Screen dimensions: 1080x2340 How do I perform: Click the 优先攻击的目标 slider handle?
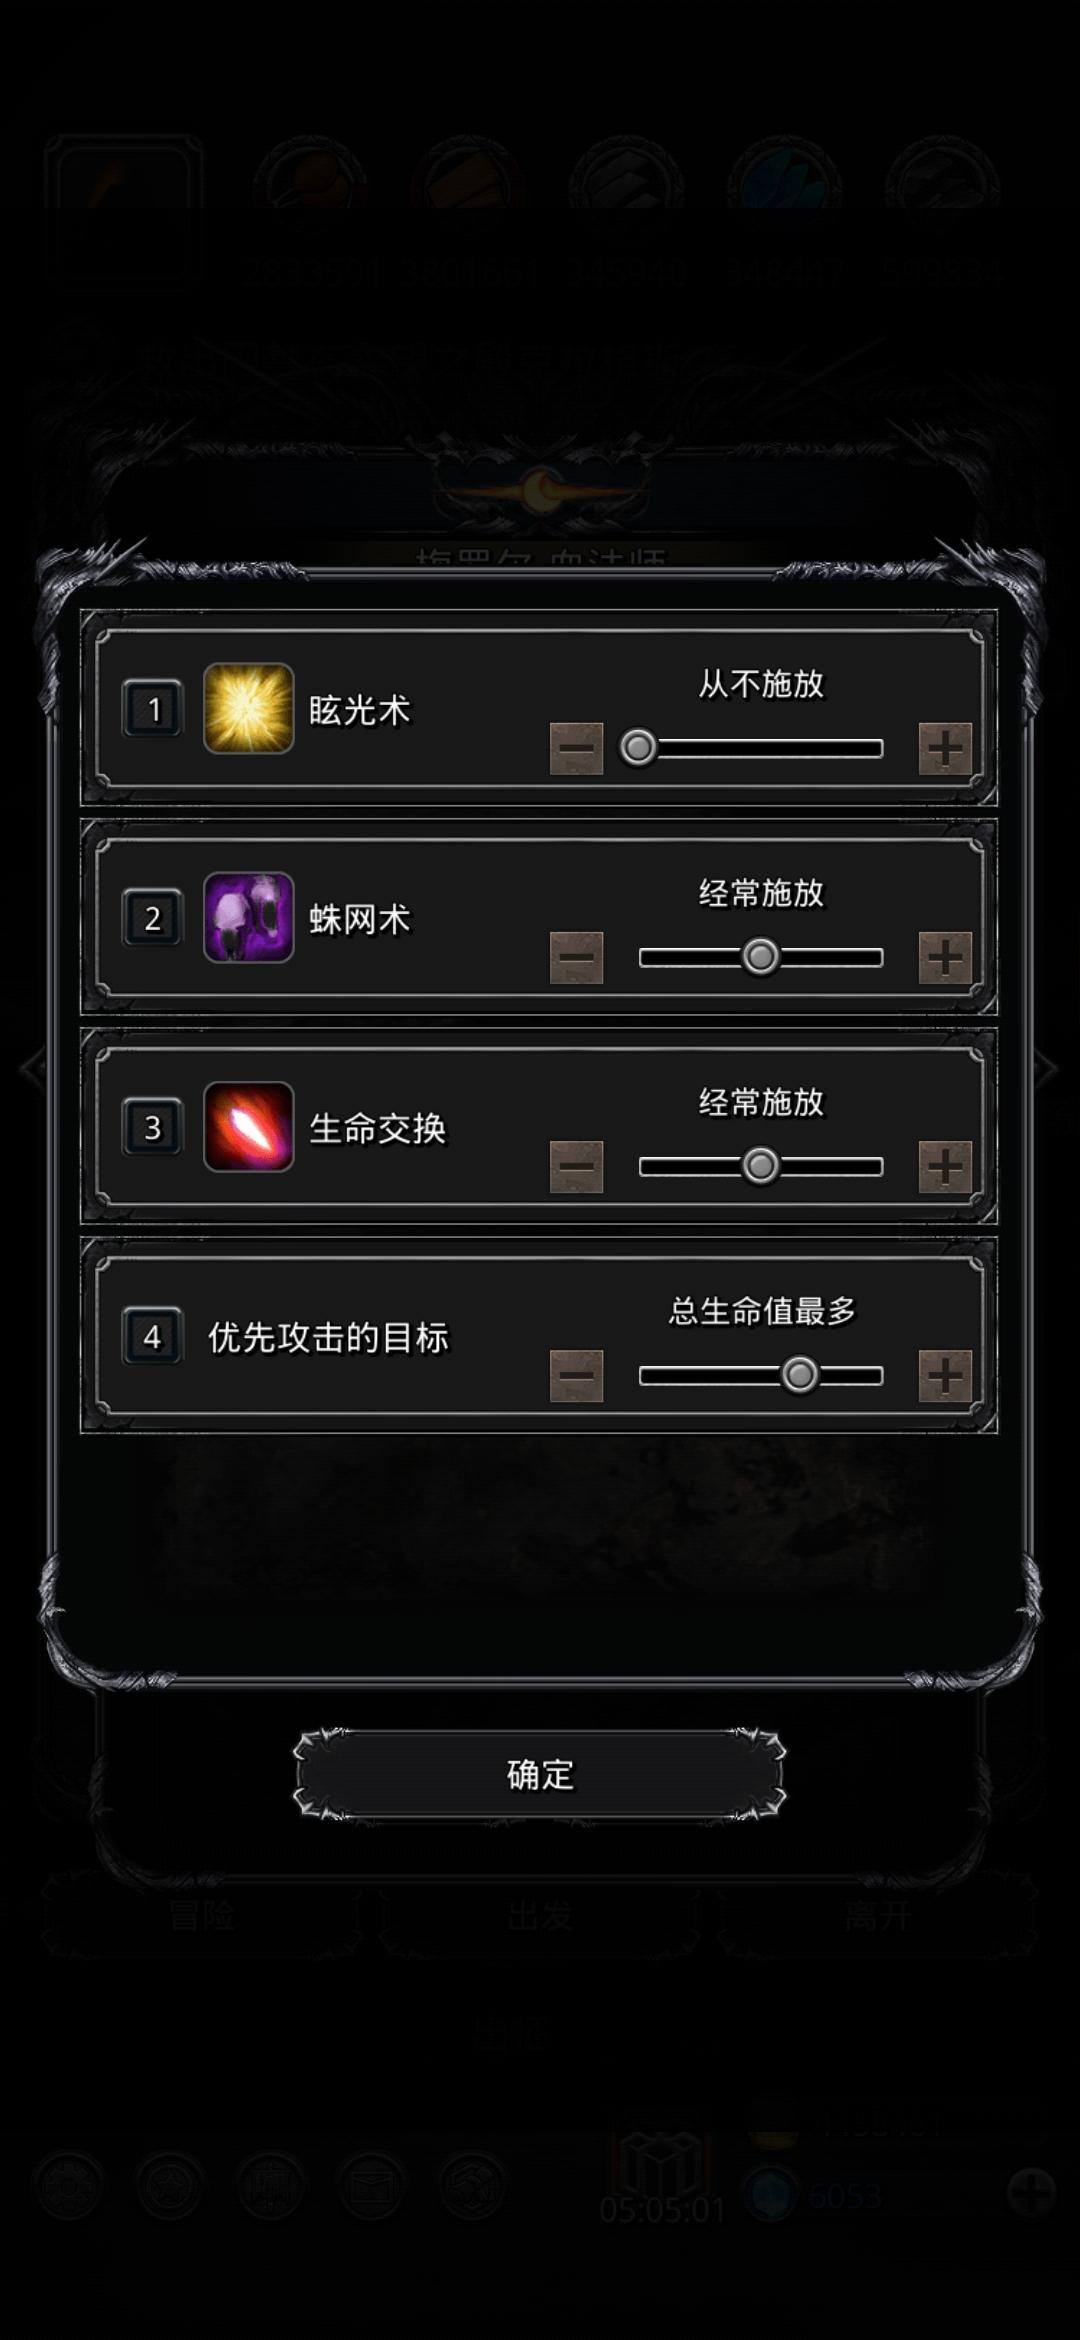(x=799, y=1375)
